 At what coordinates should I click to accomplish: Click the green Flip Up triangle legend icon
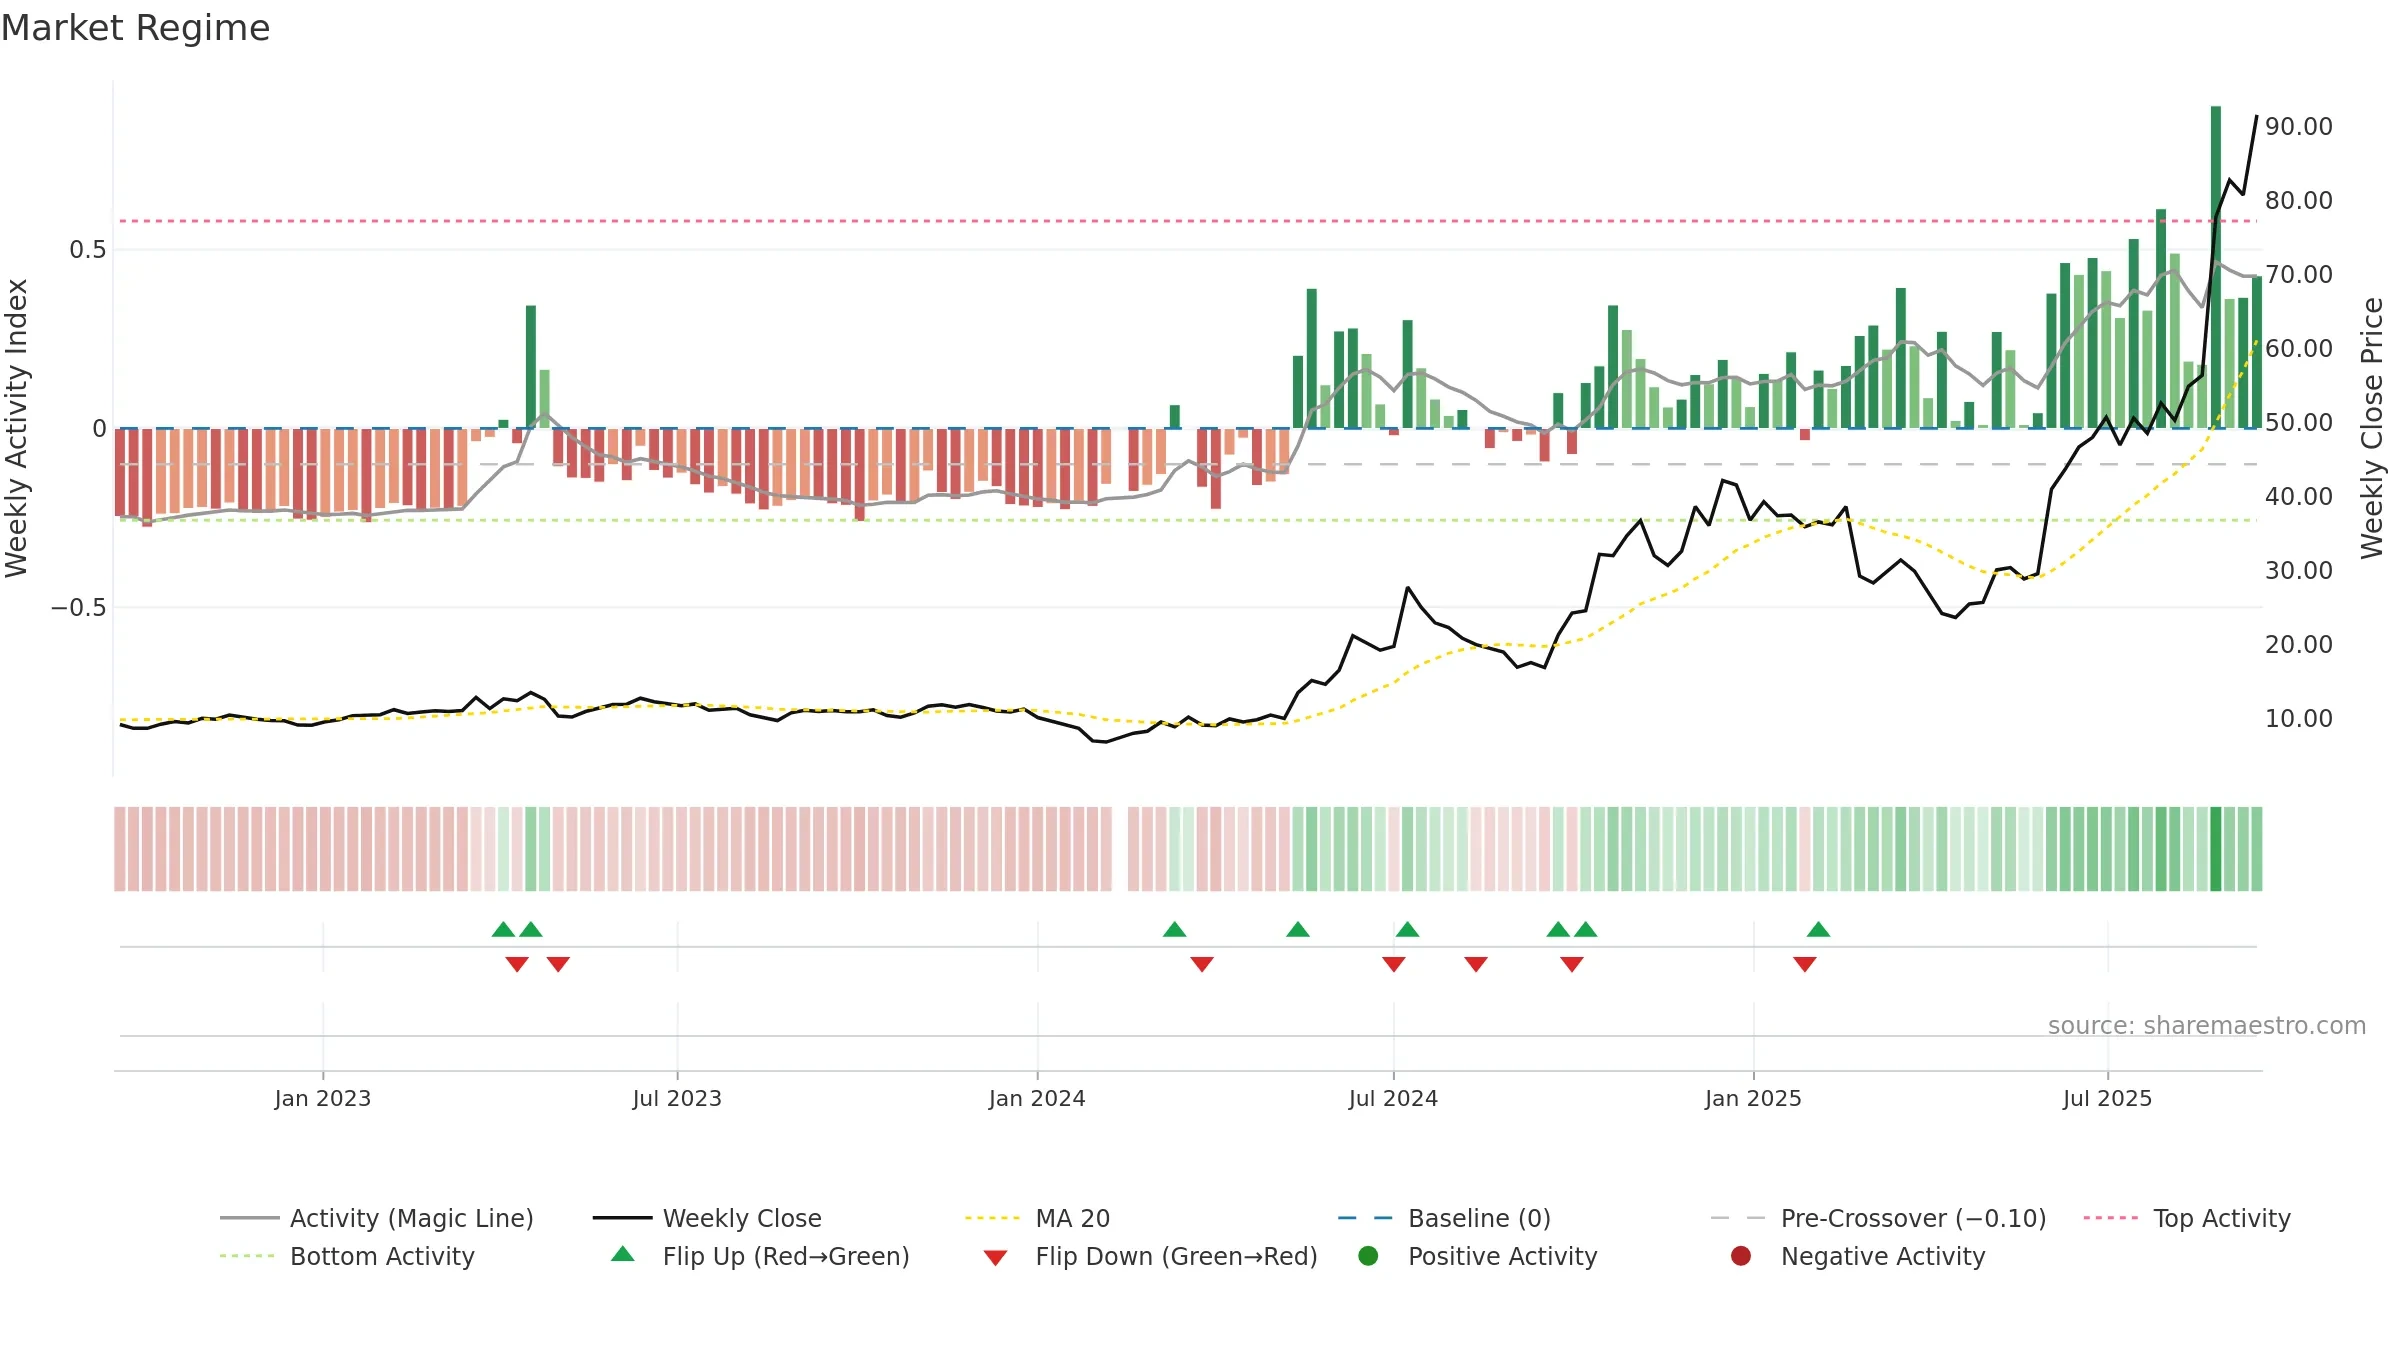(623, 1254)
